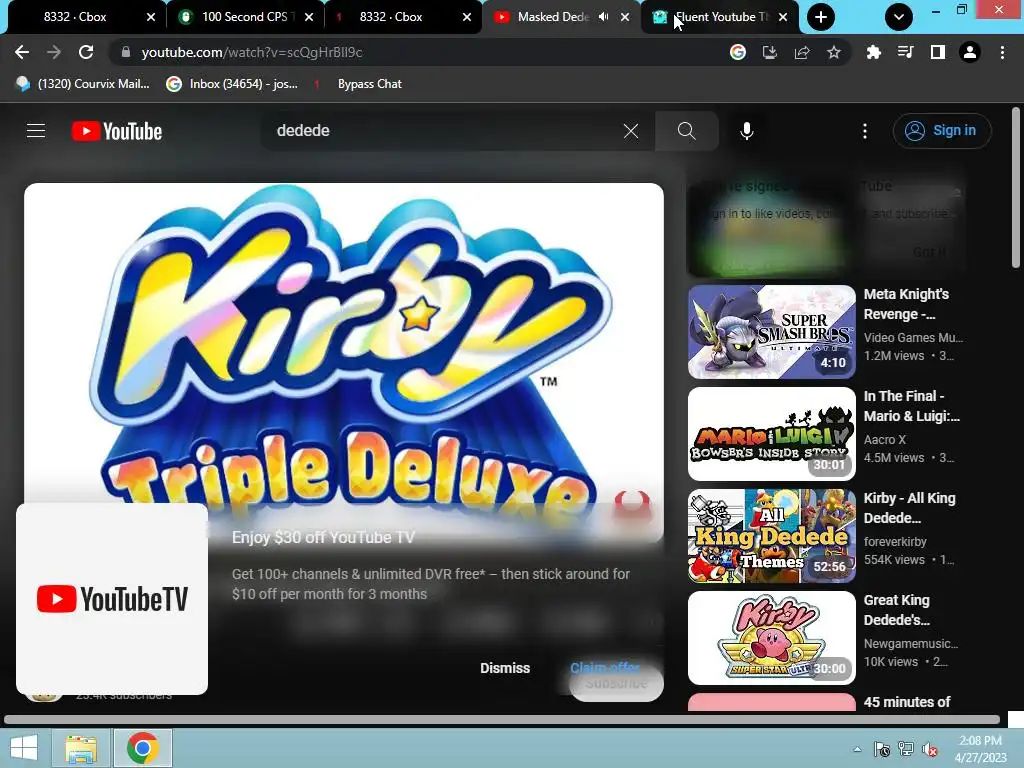This screenshot has width=1024, height=768.
Task: Open the Chrome three-dot menu
Action: [1002, 52]
